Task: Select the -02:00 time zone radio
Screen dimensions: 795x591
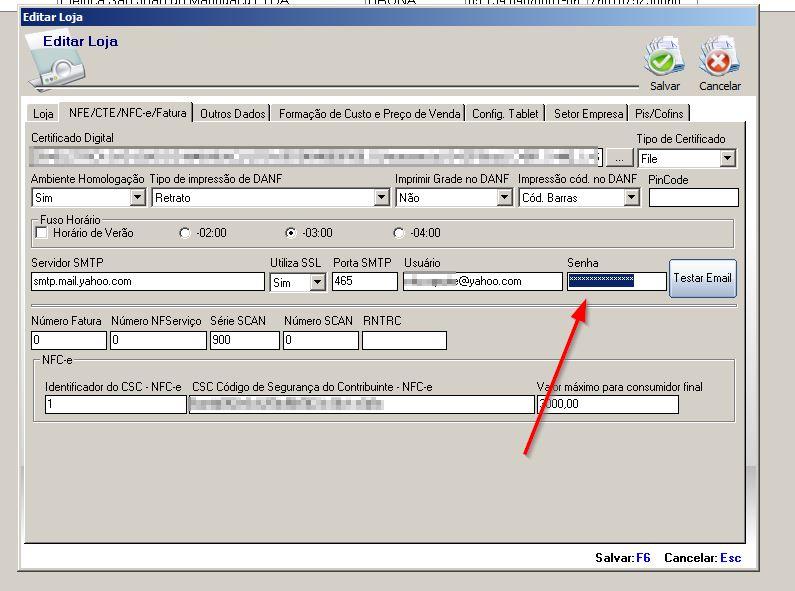Action: pyautogui.click(x=185, y=233)
